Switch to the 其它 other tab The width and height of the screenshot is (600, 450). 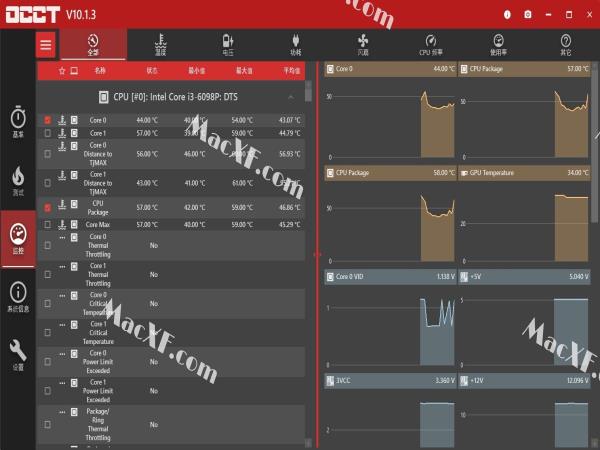(566, 45)
